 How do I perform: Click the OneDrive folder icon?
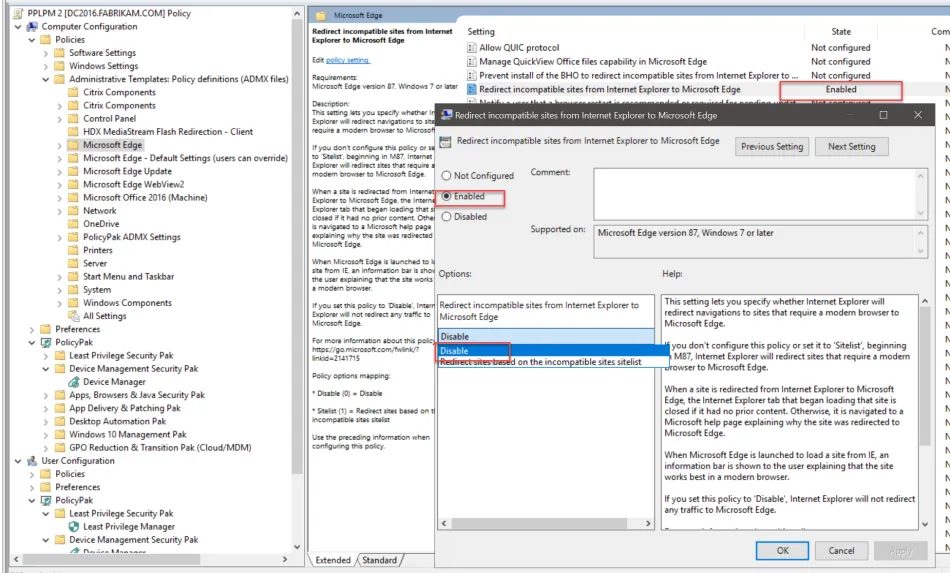(73, 224)
